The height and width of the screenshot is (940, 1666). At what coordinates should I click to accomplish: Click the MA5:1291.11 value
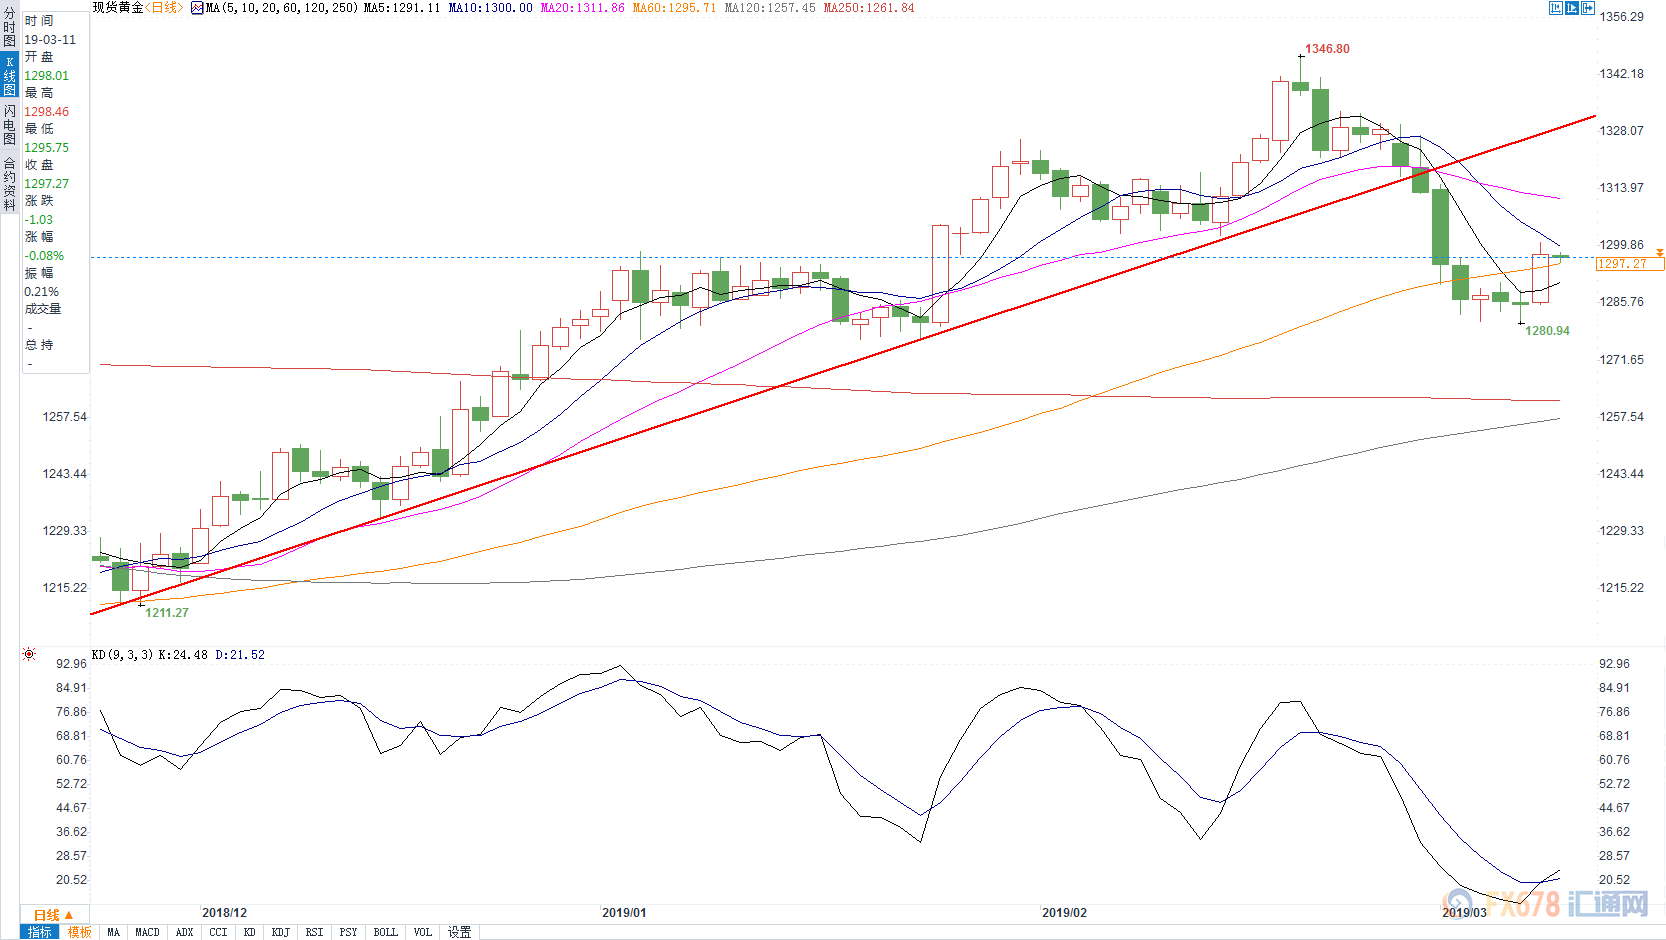402,8
